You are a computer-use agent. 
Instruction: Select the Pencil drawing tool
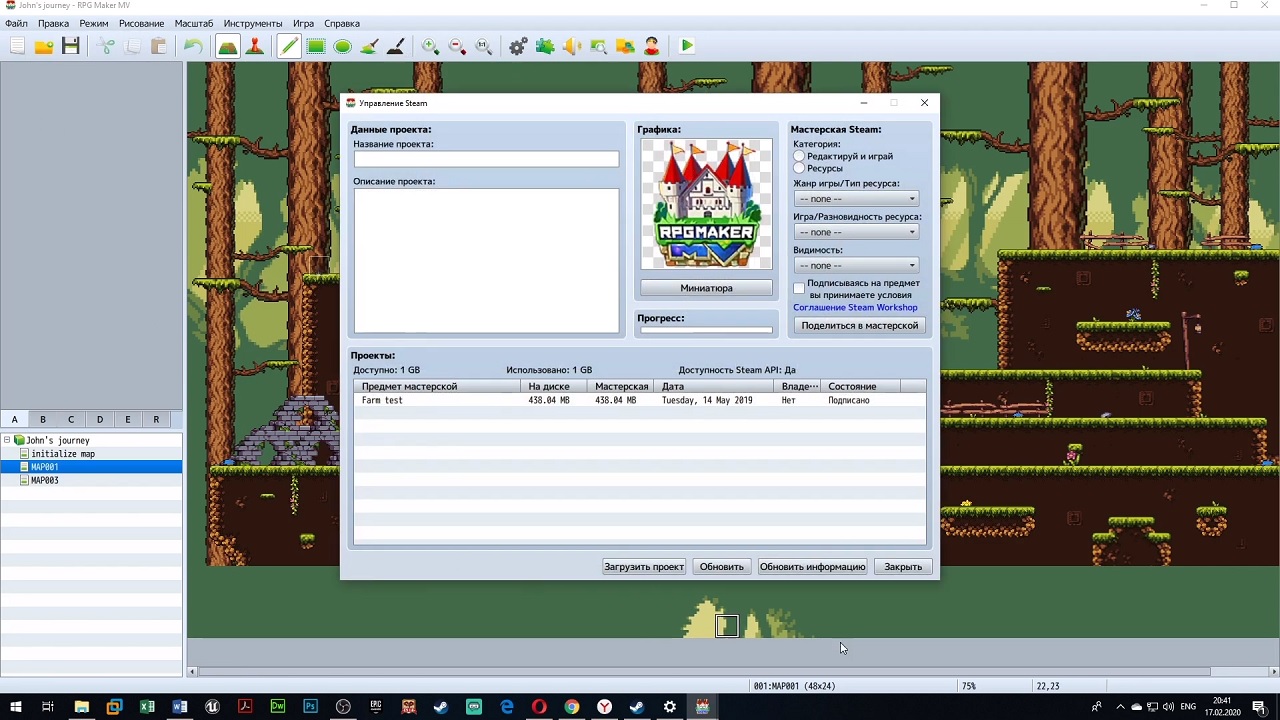289,46
